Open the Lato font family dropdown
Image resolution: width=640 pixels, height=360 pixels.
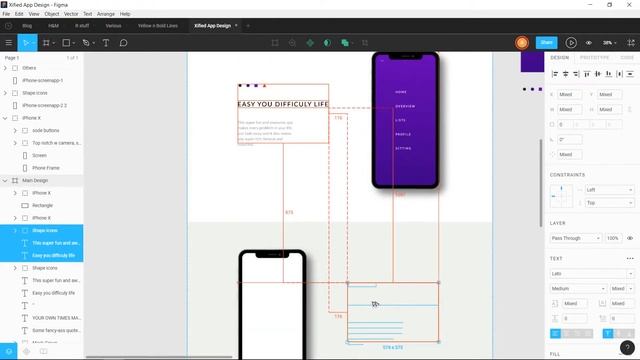coord(592,273)
